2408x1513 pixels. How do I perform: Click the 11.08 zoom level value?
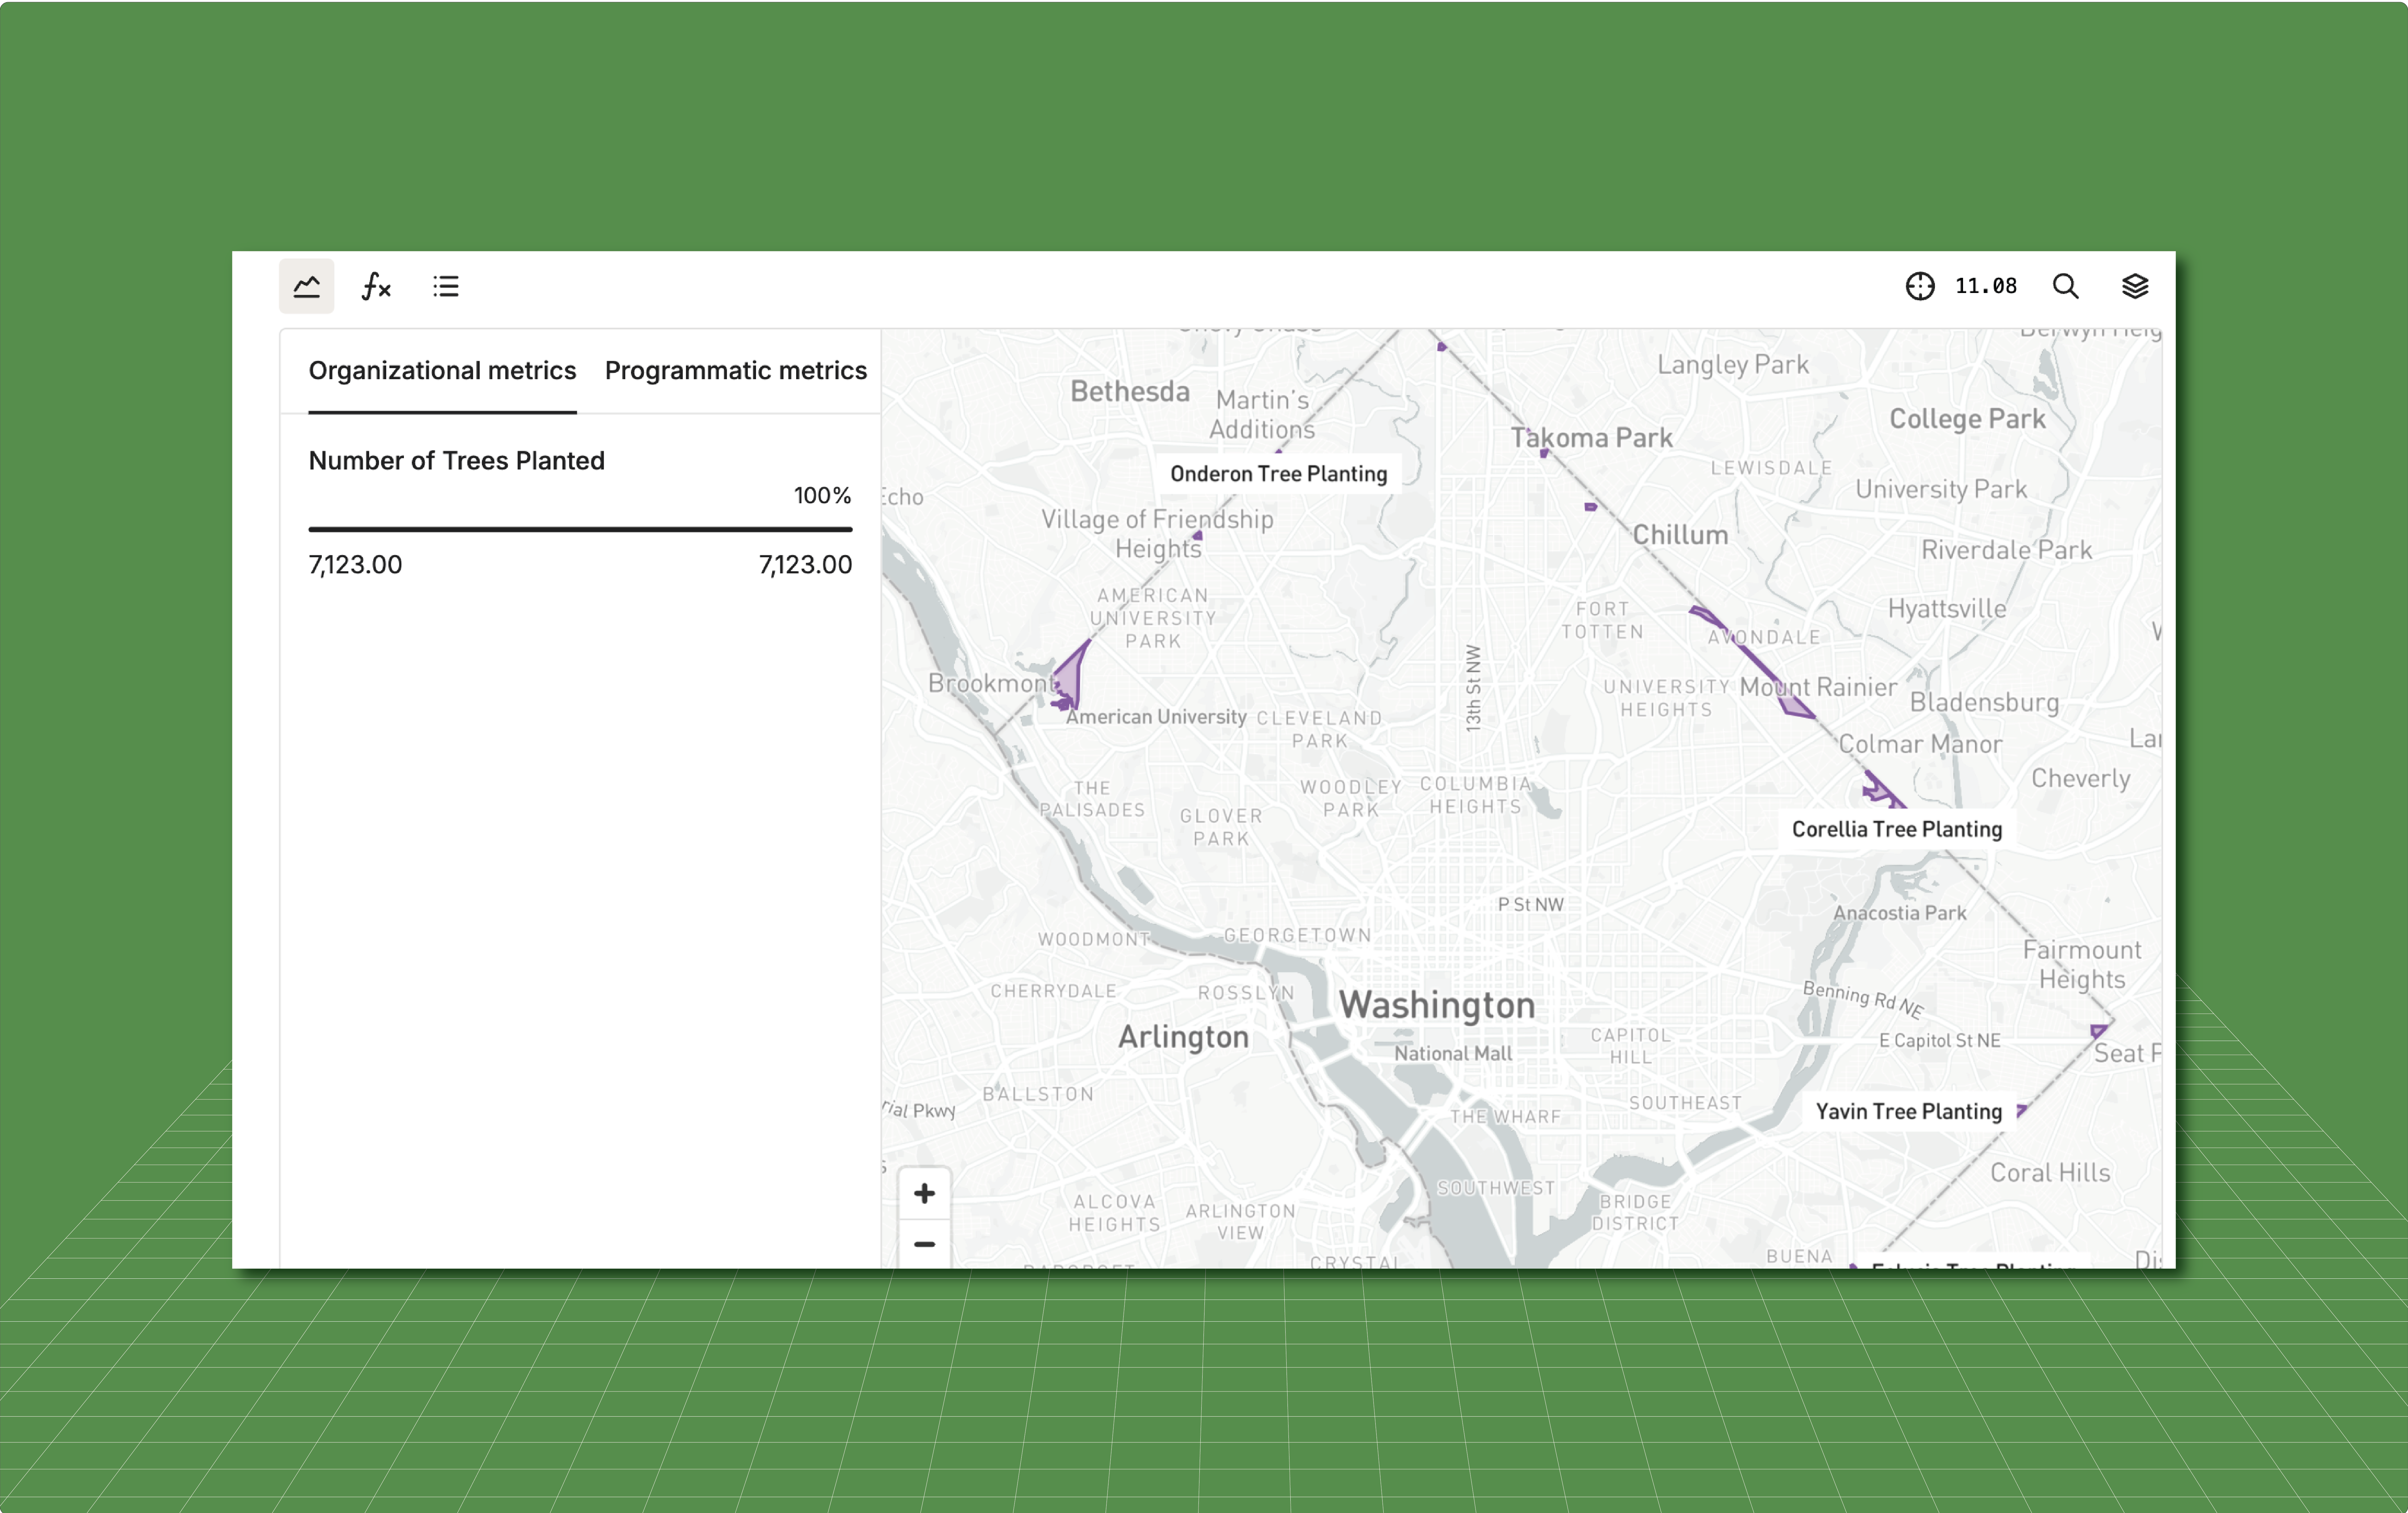click(x=1986, y=286)
